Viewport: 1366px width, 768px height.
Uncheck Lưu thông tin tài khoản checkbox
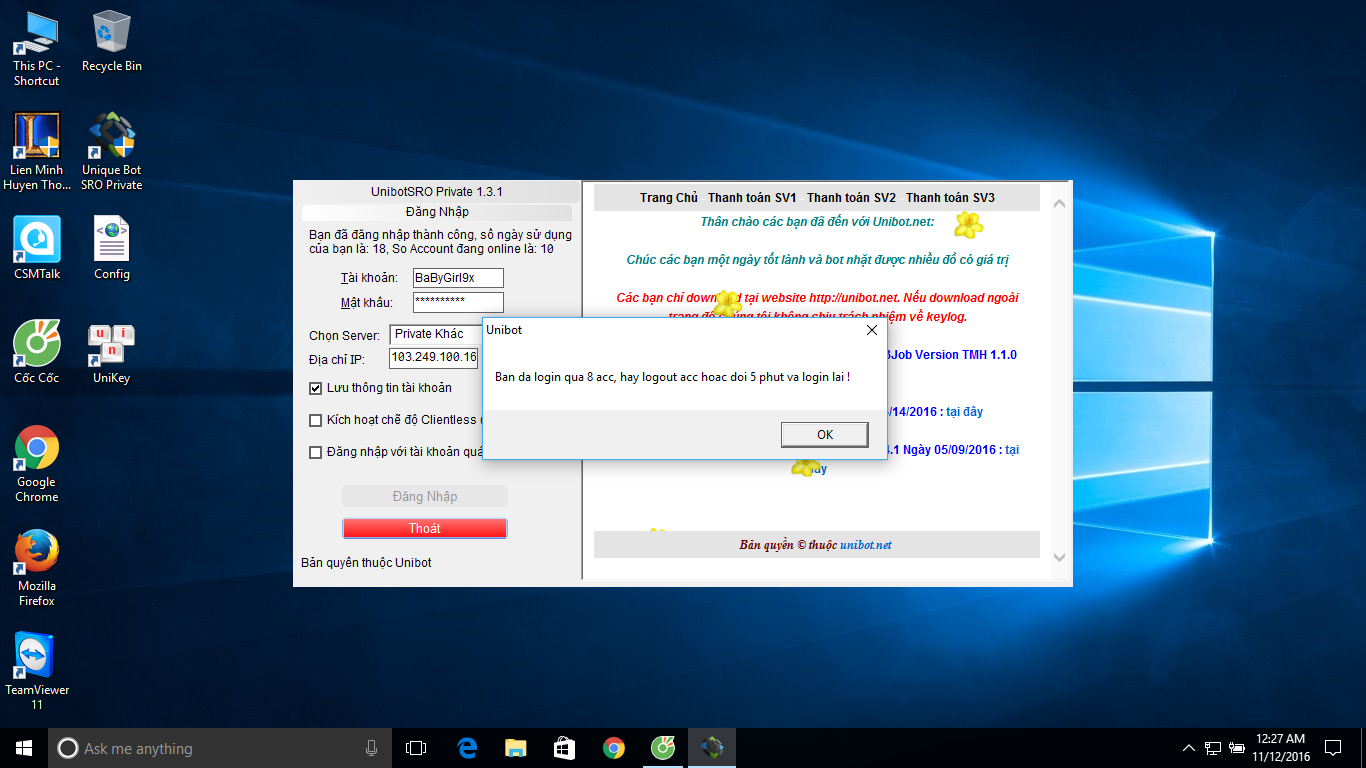click(x=316, y=388)
